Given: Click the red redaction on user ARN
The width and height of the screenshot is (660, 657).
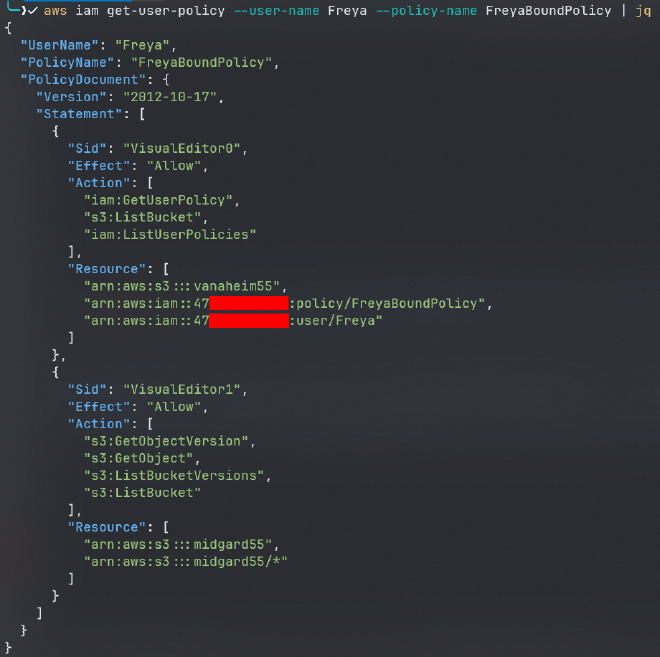Looking at the screenshot, I should coord(249,320).
